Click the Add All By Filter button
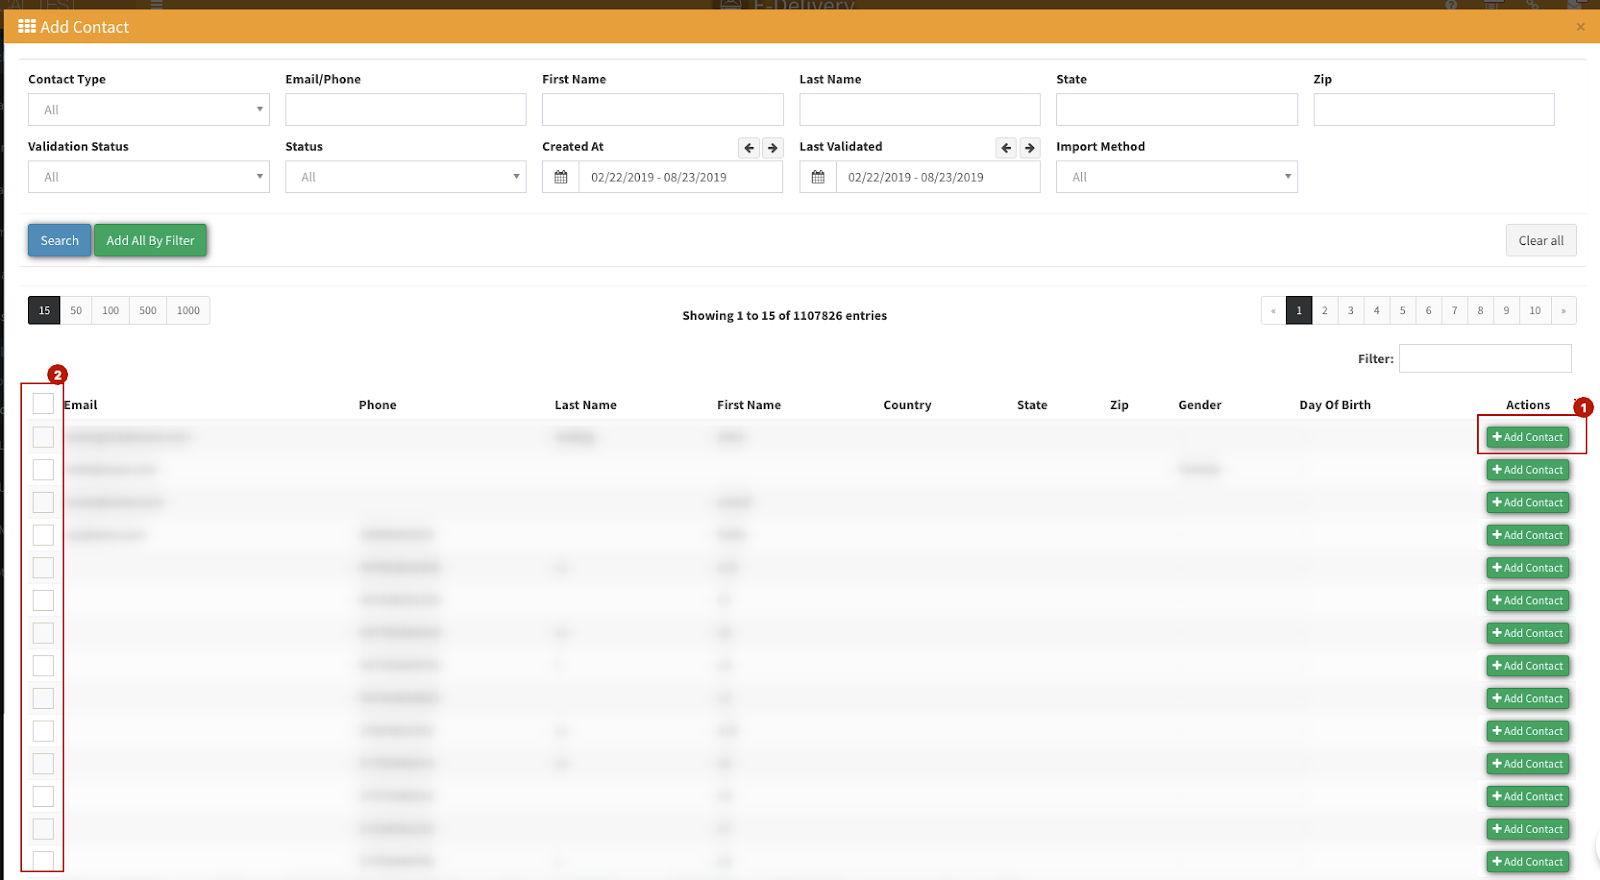Viewport: 1600px width, 880px height. [x=150, y=241]
